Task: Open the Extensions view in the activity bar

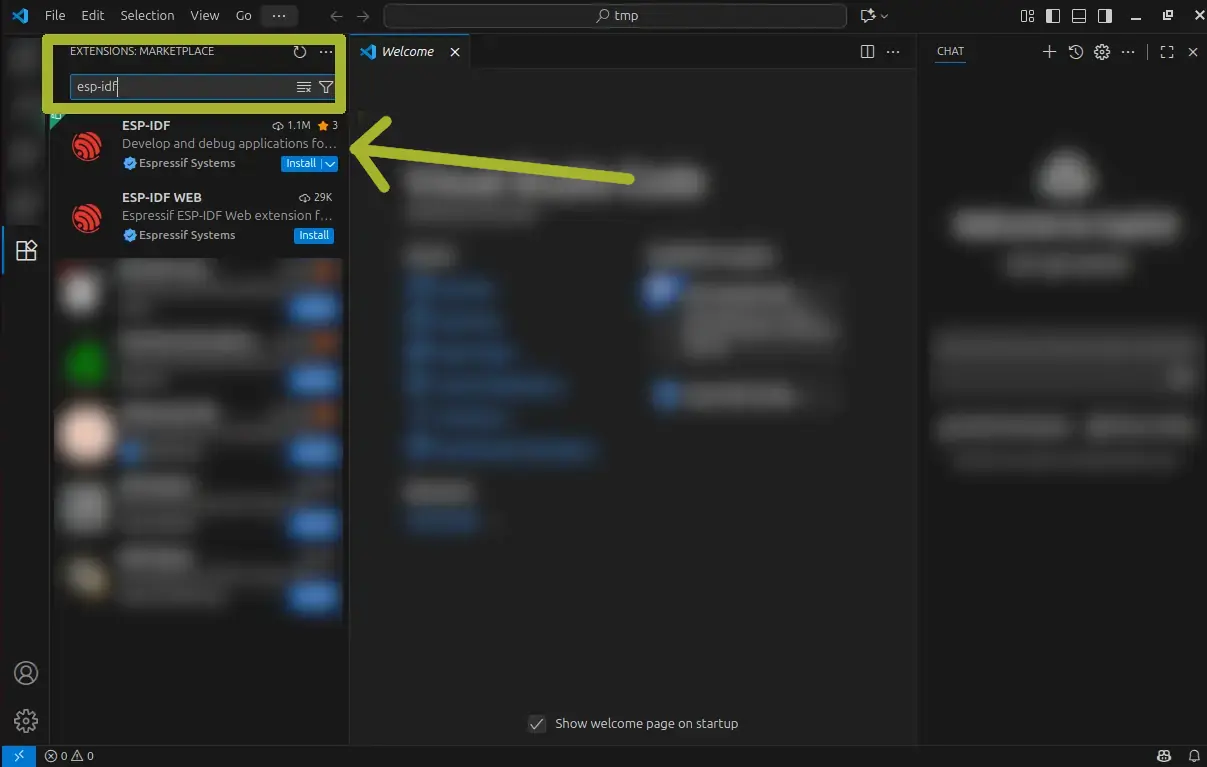Action: tap(26, 250)
